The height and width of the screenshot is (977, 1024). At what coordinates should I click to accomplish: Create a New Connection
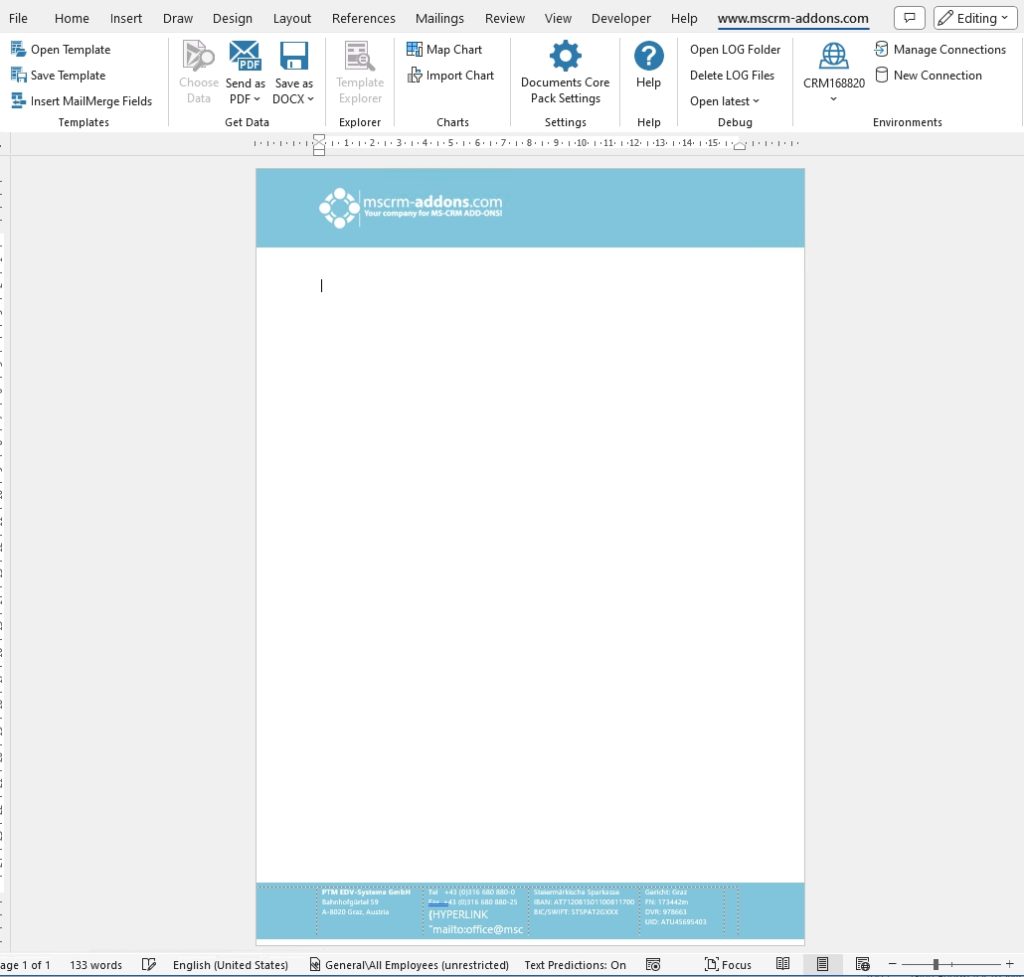(928, 75)
